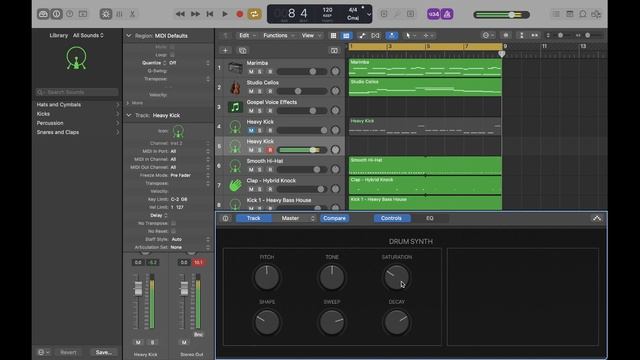Viewport: 640px width, 360px height.
Task: Open the Functions menu in tracks area
Action: (278, 36)
